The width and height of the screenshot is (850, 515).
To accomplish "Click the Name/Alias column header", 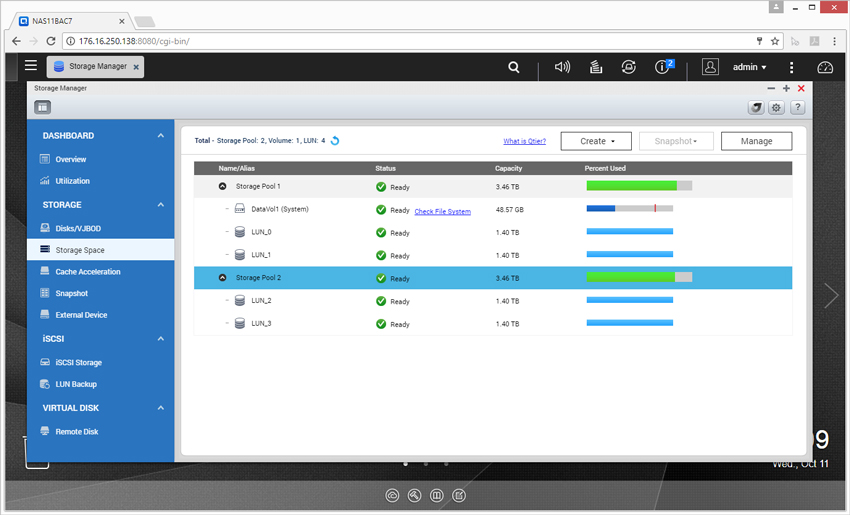I will point(236,168).
